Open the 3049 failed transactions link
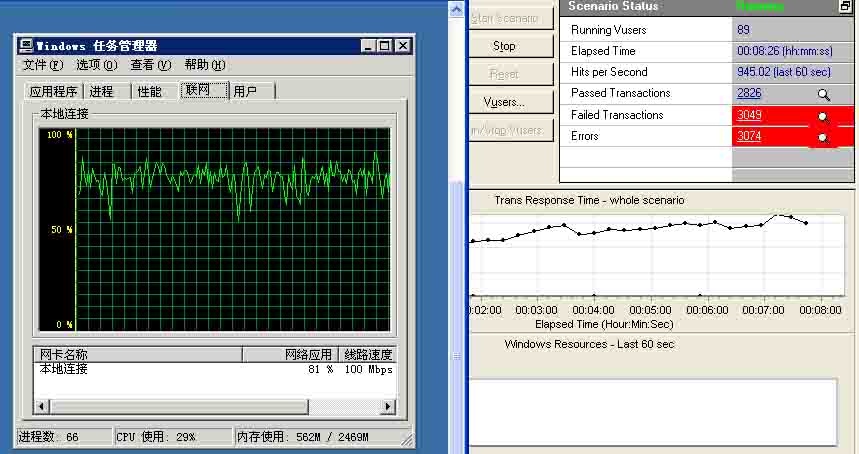The width and height of the screenshot is (859, 454). point(749,115)
